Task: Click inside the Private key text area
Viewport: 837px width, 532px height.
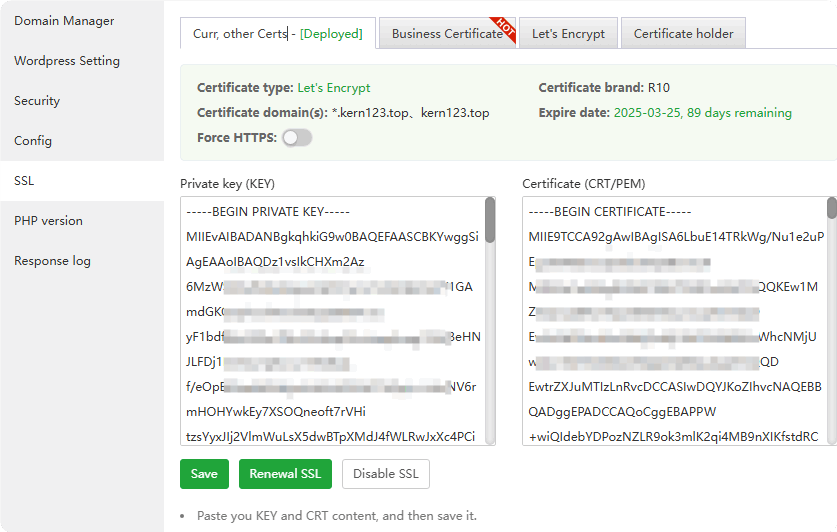Action: pyautogui.click(x=332, y=320)
